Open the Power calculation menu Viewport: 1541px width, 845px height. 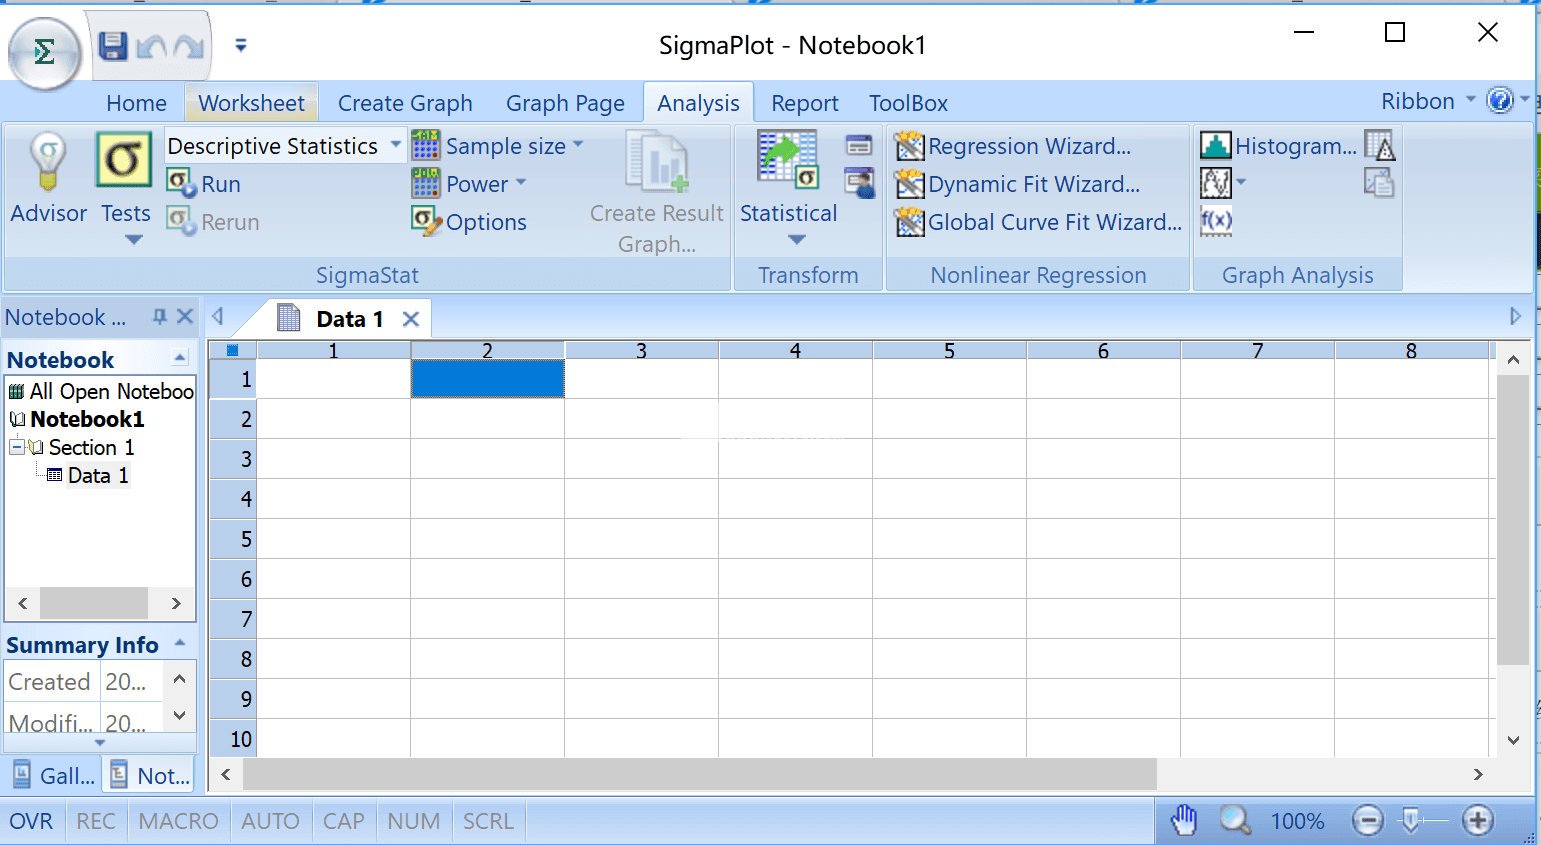pos(469,184)
